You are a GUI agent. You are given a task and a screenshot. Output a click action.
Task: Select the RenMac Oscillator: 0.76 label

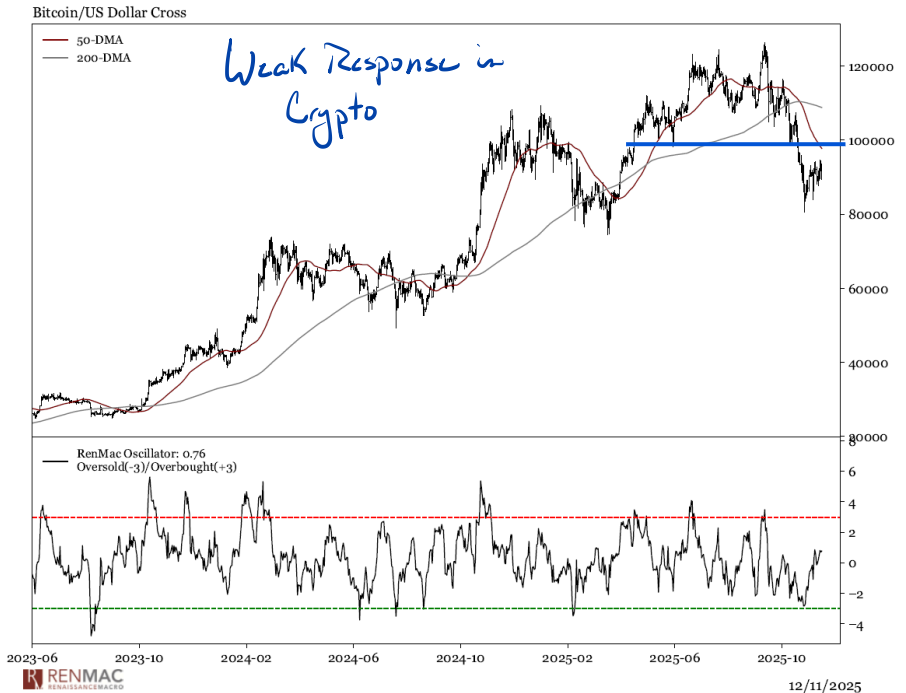[x=141, y=454]
